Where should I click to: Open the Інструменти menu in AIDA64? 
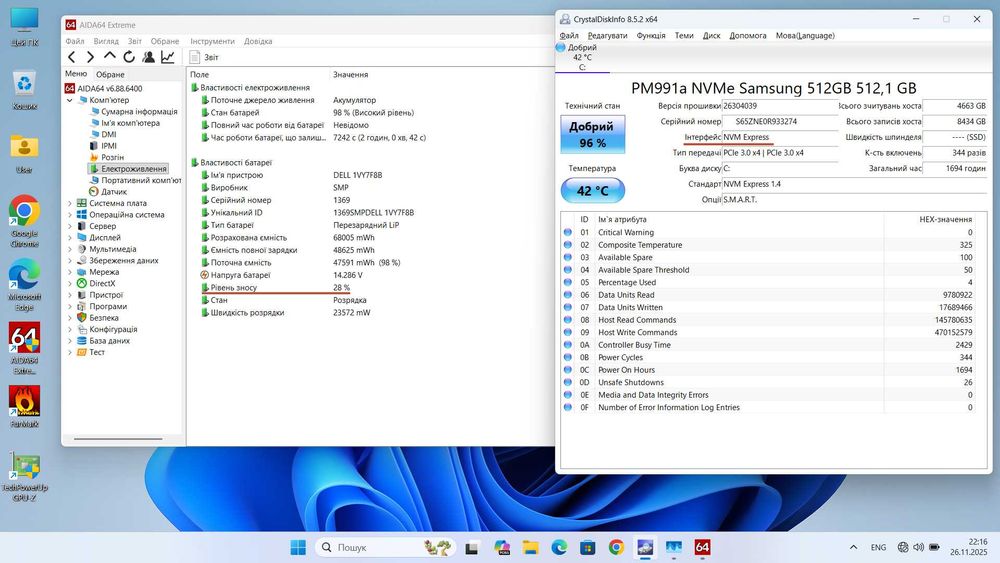[x=212, y=41]
